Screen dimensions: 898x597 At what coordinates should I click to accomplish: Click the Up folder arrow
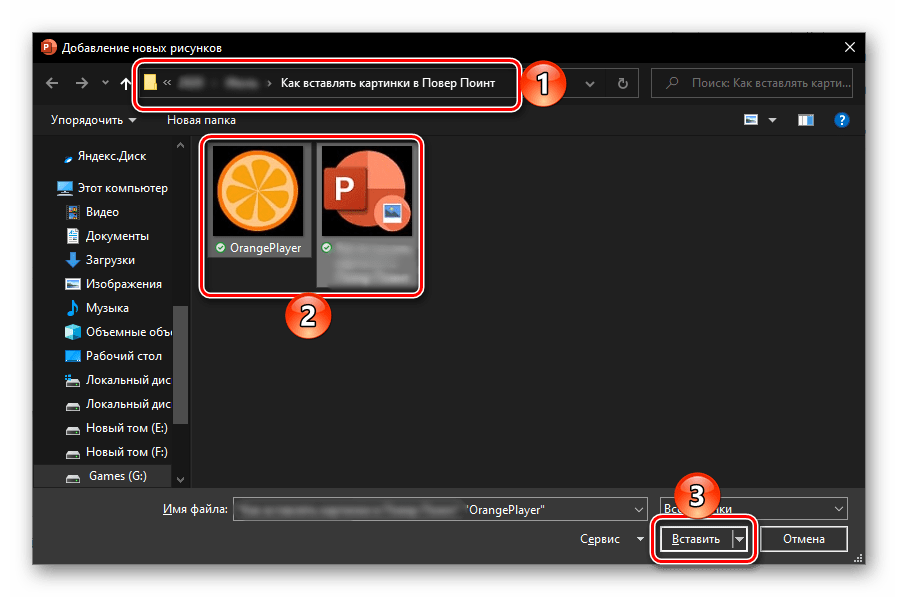click(126, 84)
